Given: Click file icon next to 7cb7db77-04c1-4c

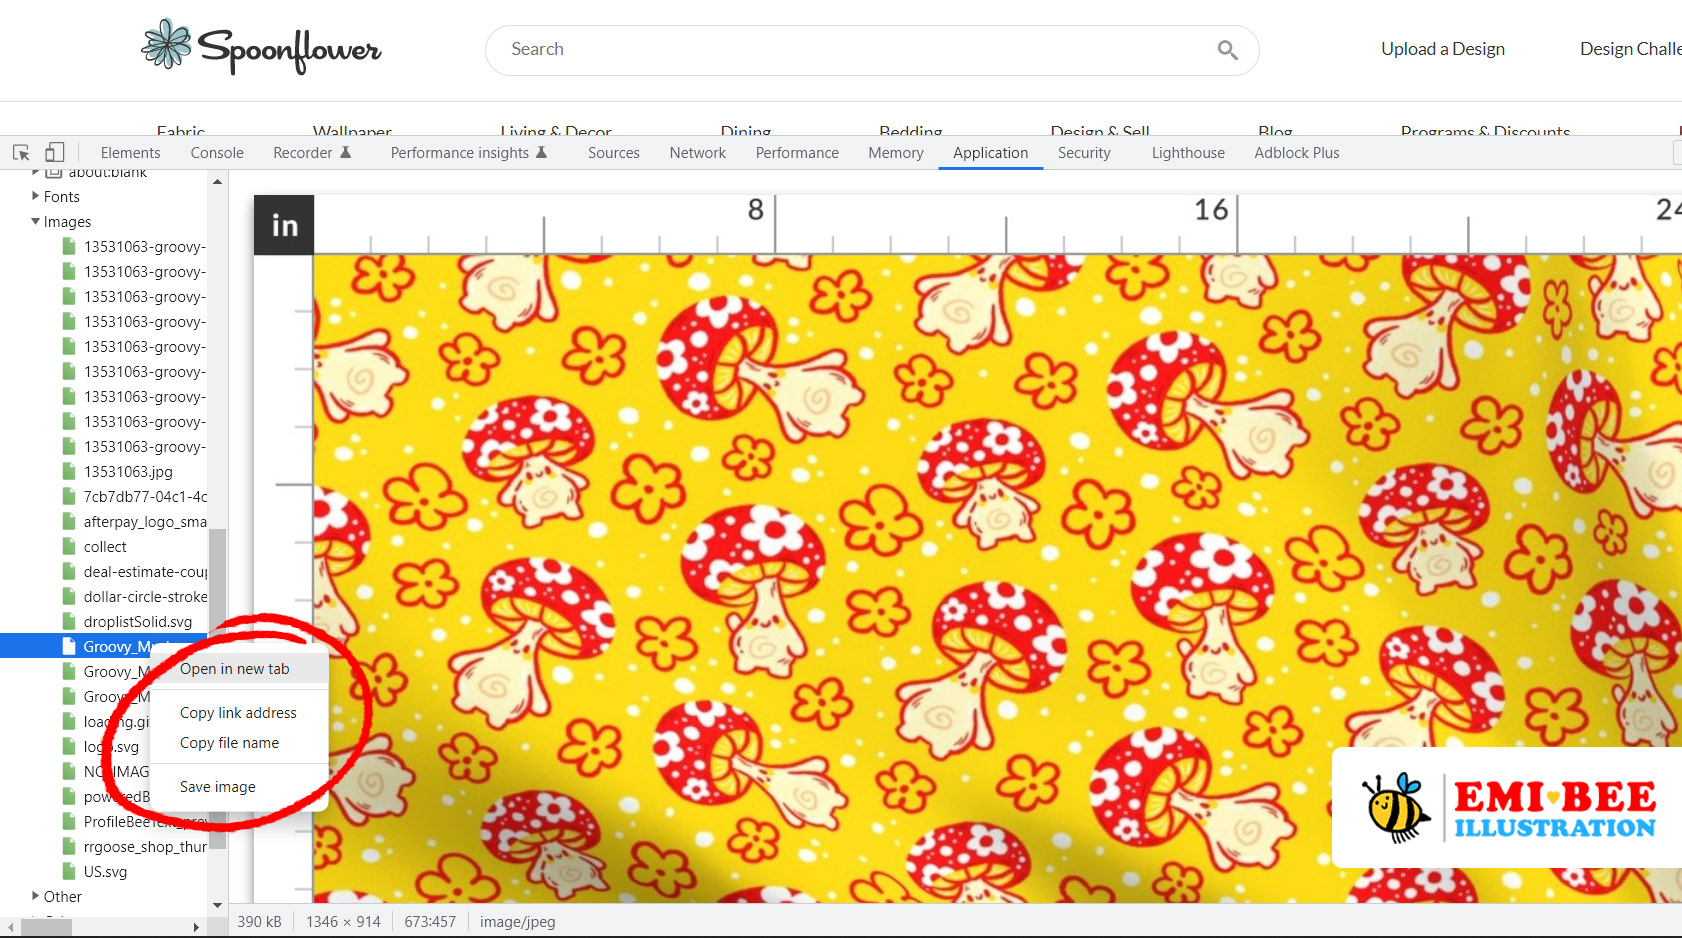Looking at the screenshot, I should 69,496.
